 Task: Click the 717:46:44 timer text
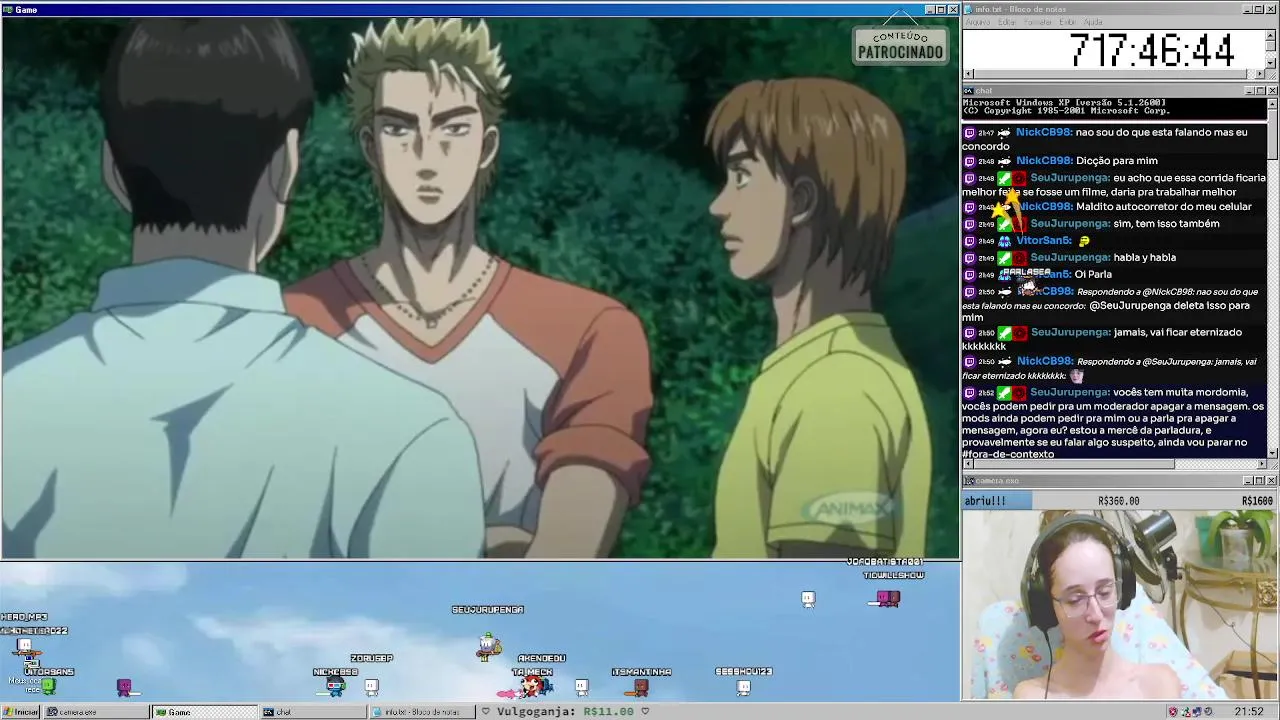[x=1152, y=50]
